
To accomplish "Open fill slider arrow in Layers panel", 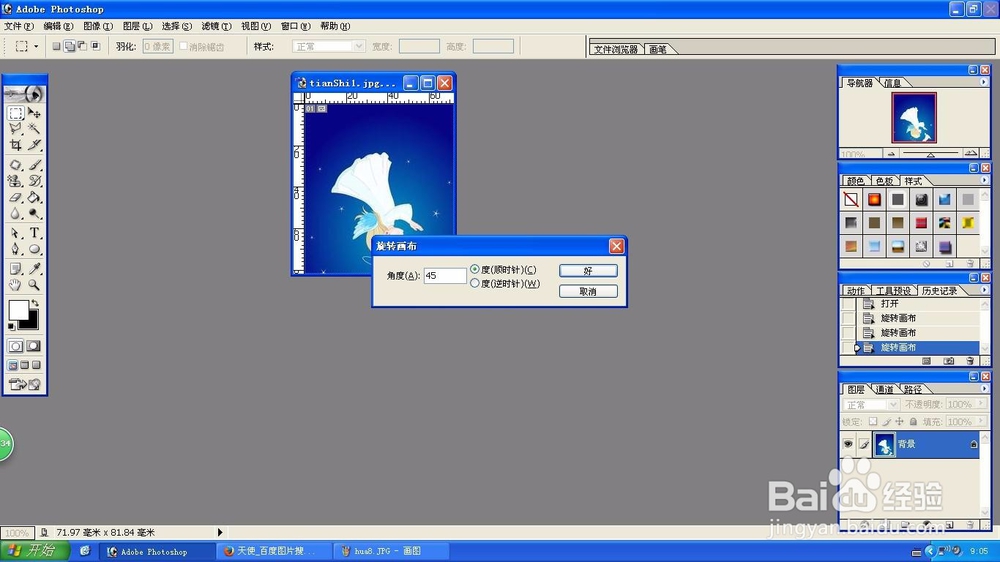I will [981, 421].
